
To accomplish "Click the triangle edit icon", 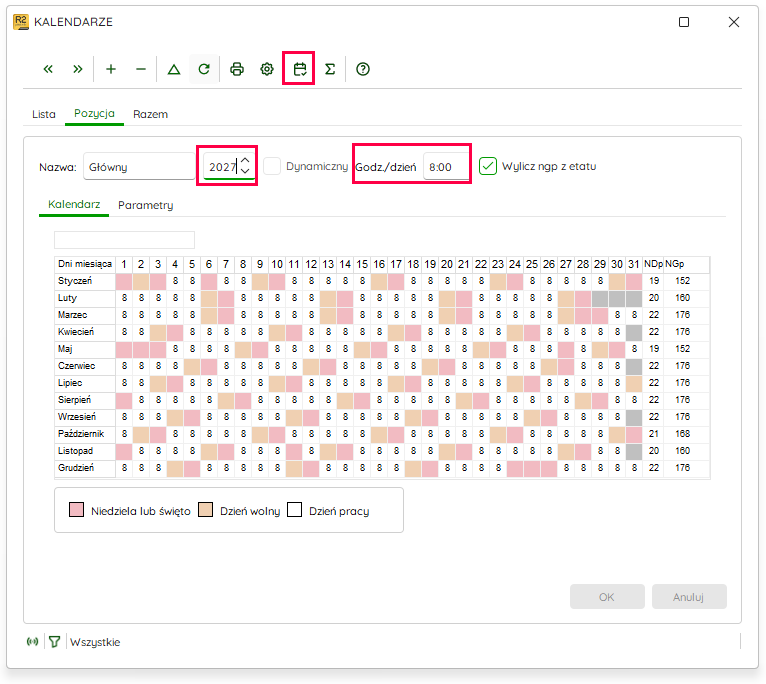I will [174, 69].
